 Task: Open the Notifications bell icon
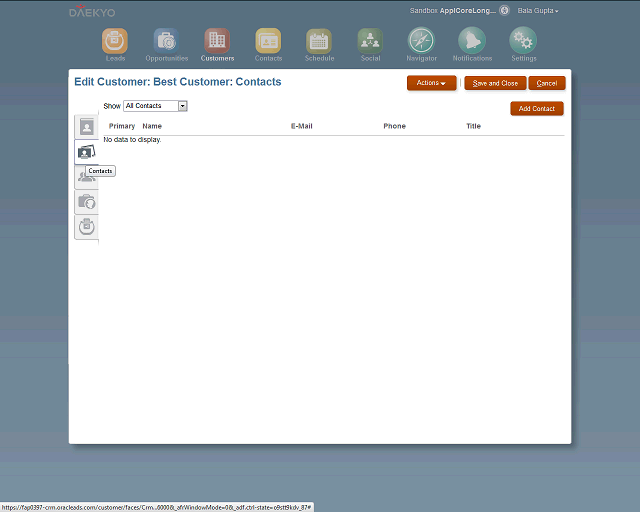click(472, 40)
